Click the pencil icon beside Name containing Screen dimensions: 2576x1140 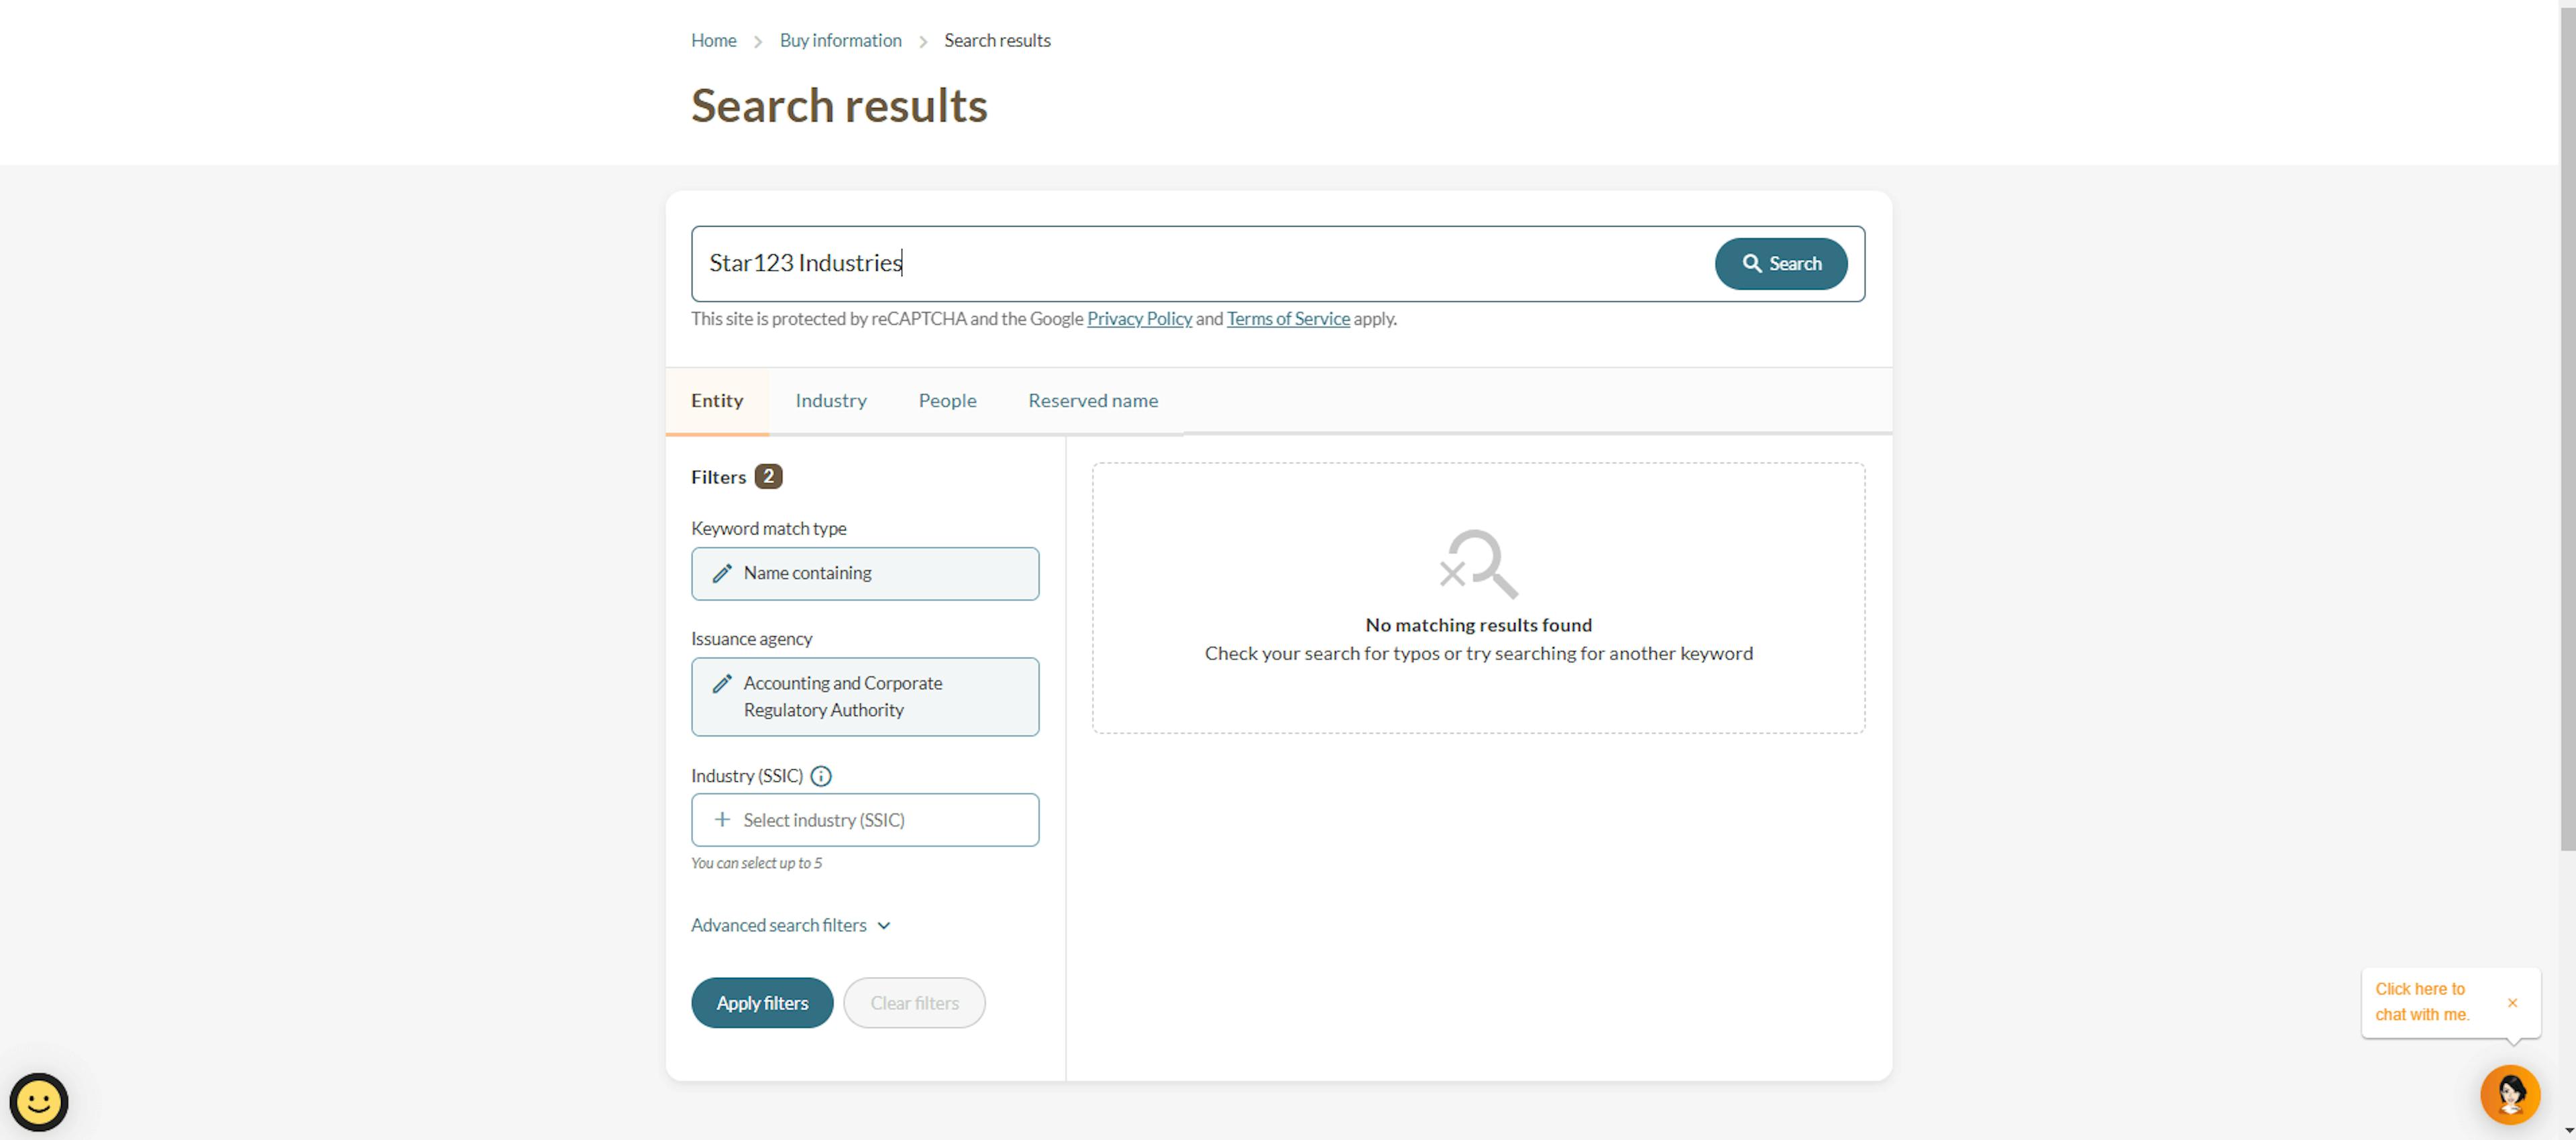722,574
